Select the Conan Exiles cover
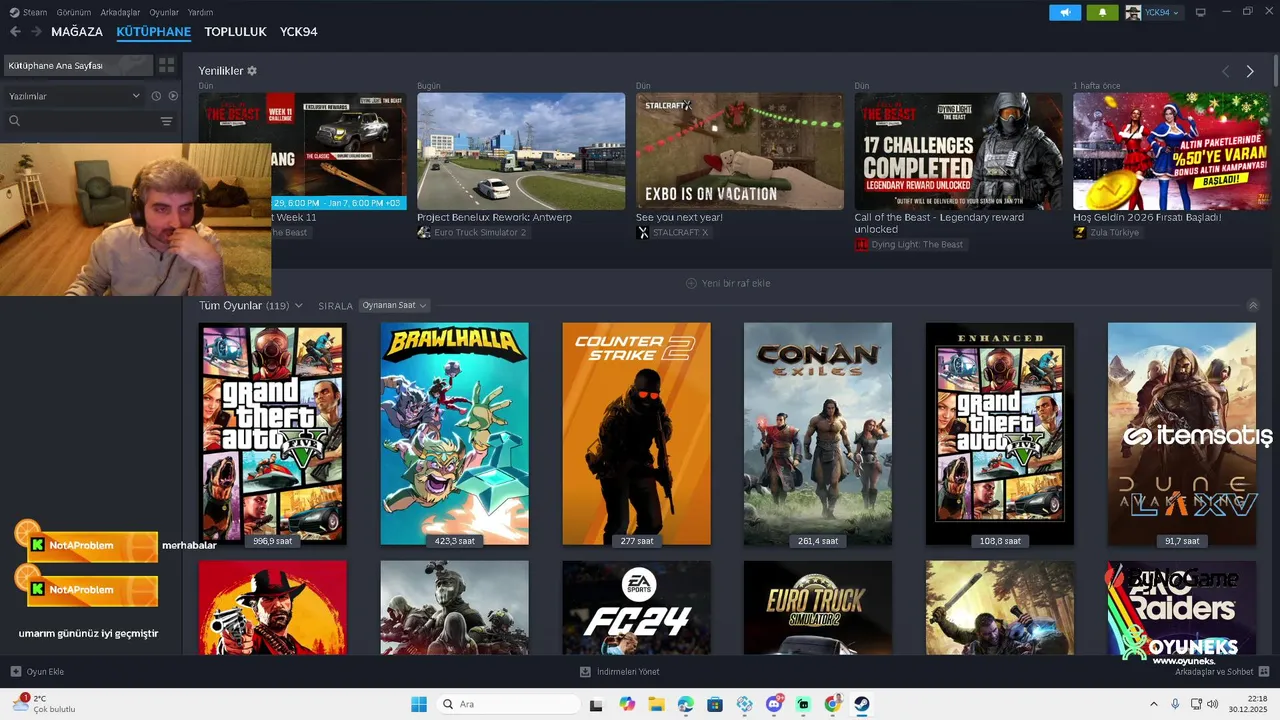Viewport: 1280px width, 720px height. (818, 434)
